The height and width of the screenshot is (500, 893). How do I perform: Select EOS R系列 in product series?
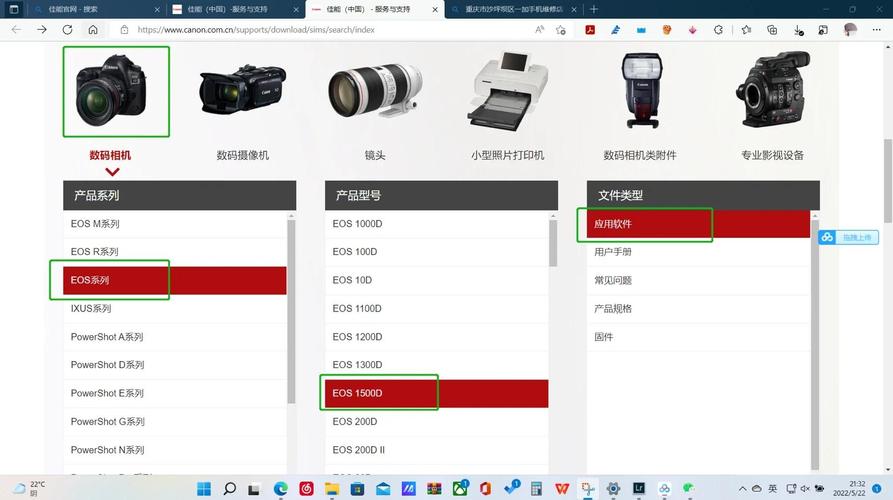175,252
